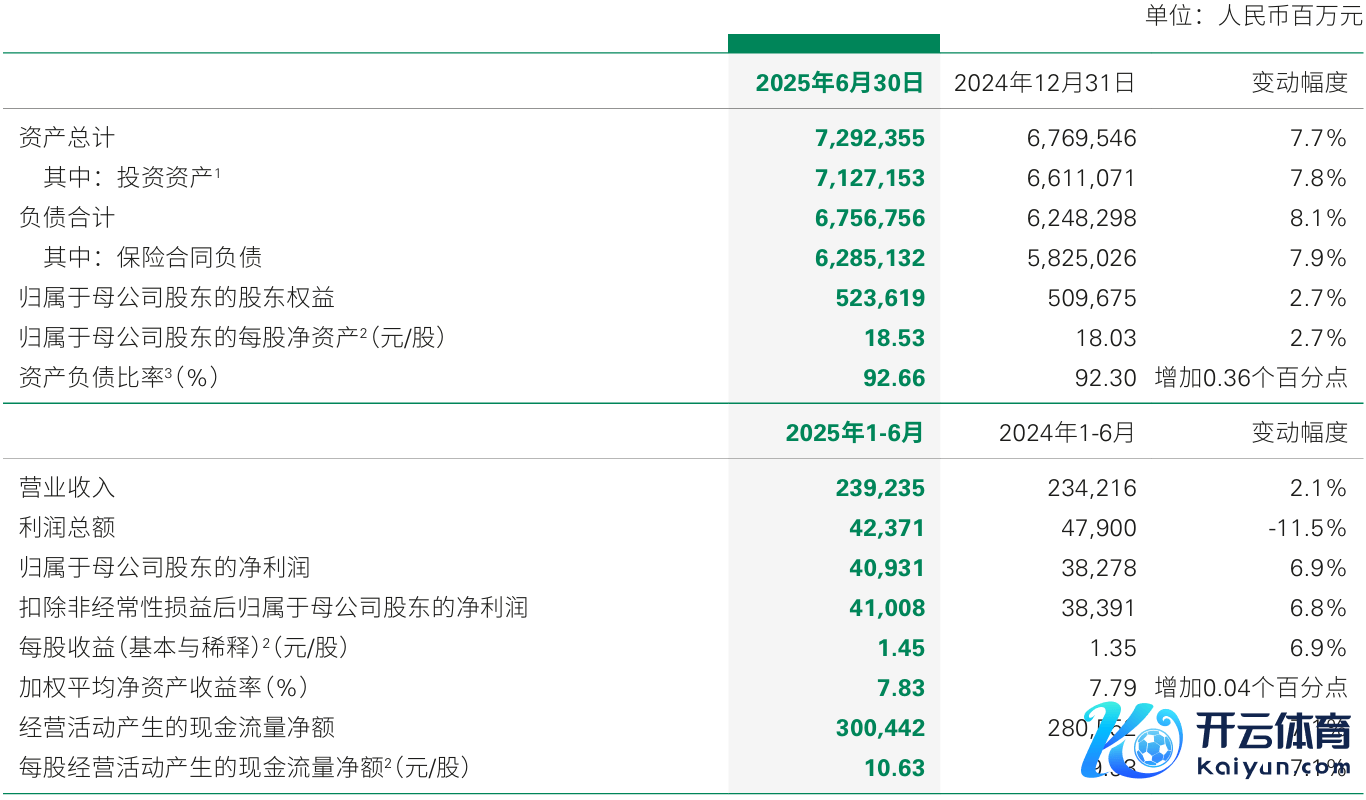Select the total assets value 7,292,355

[x=870, y=138]
